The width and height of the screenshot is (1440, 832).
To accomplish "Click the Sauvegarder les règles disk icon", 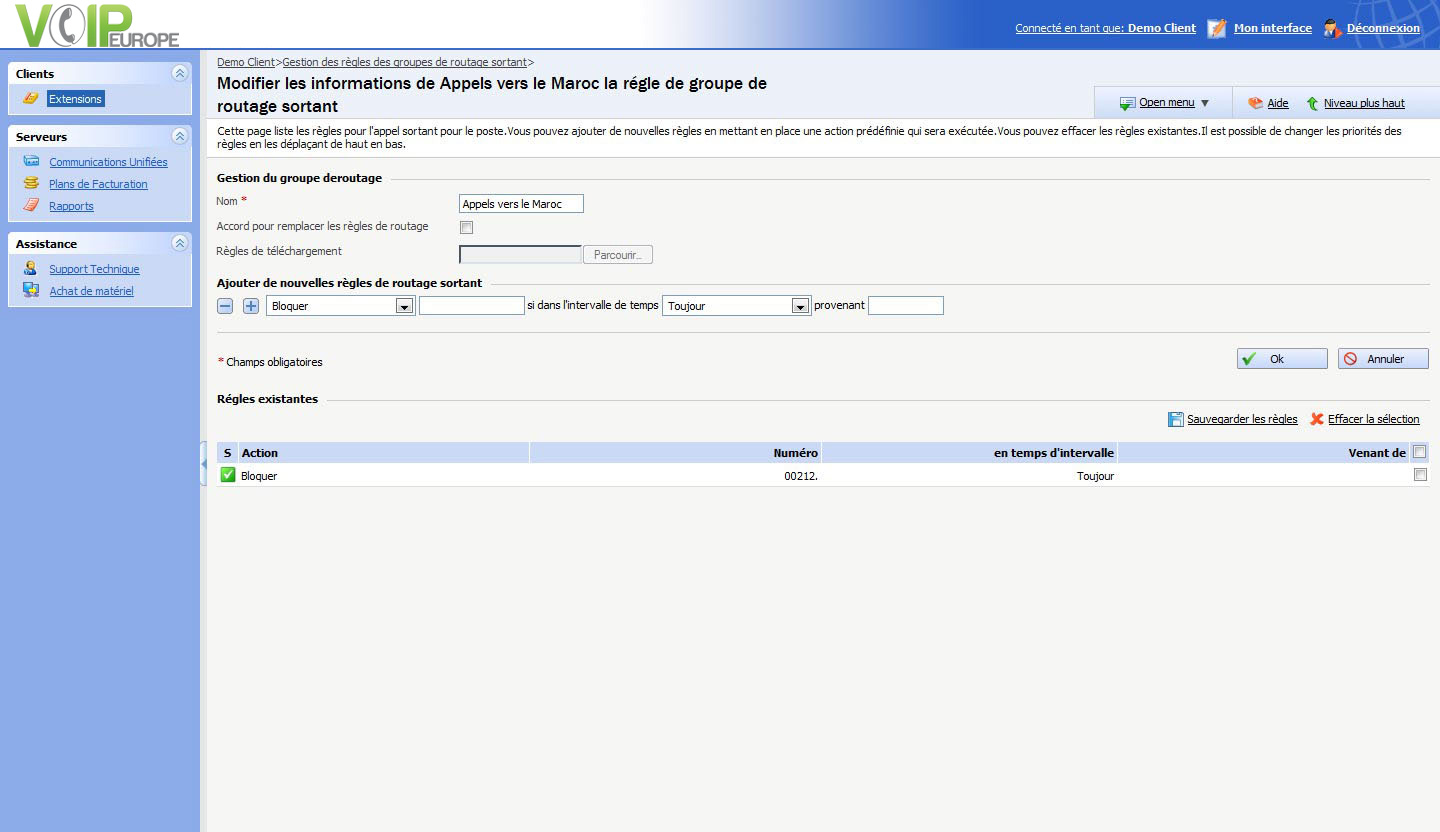I will 1176,419.
